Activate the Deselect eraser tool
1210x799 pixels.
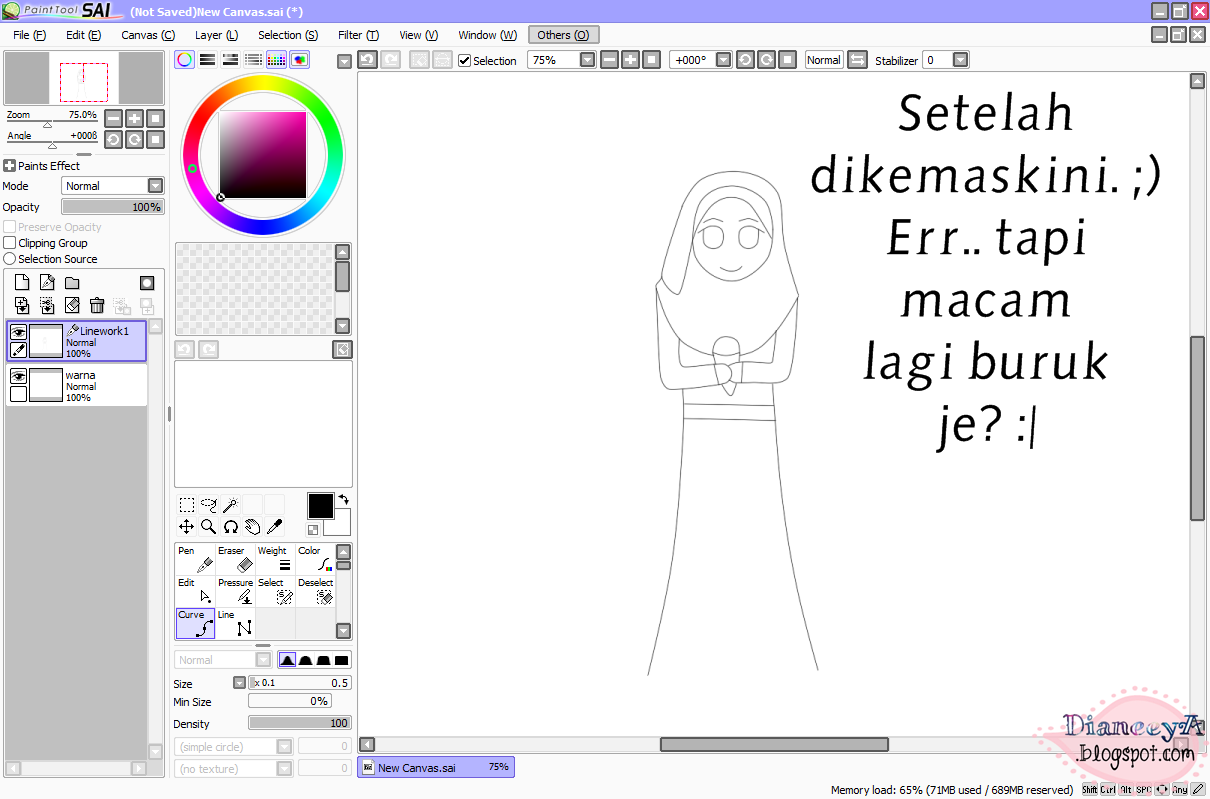(x=315, y=591)
